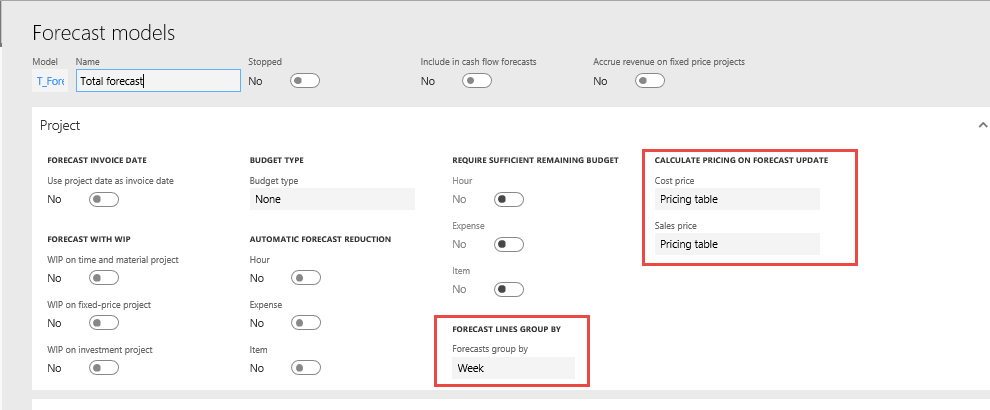The width and height of the screenshot is (990, 410).
Task: Toggle automatic forecast reduction for Expense
Action: [306, 323]
